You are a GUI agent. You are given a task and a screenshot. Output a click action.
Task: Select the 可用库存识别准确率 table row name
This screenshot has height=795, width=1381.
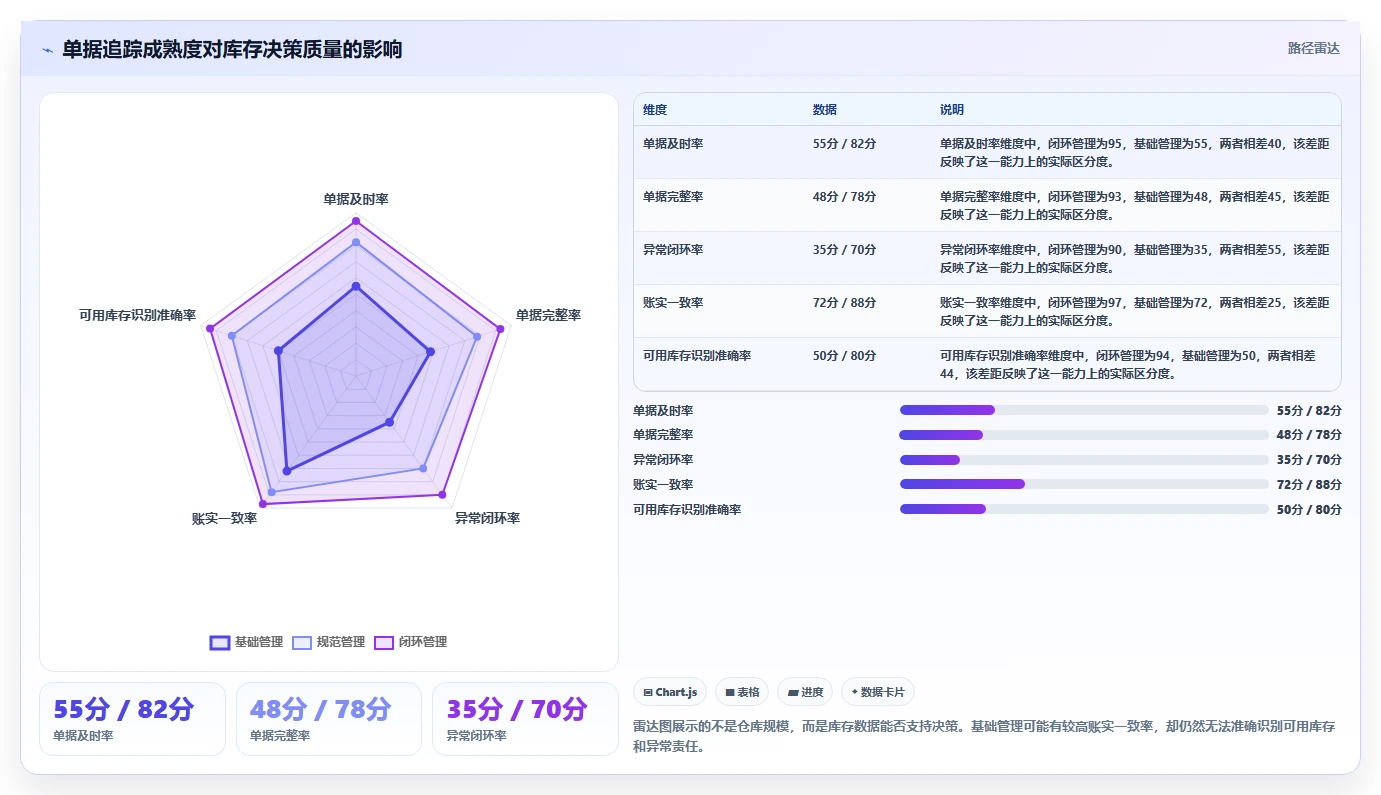pyautogui.click(x=697, y=356)
